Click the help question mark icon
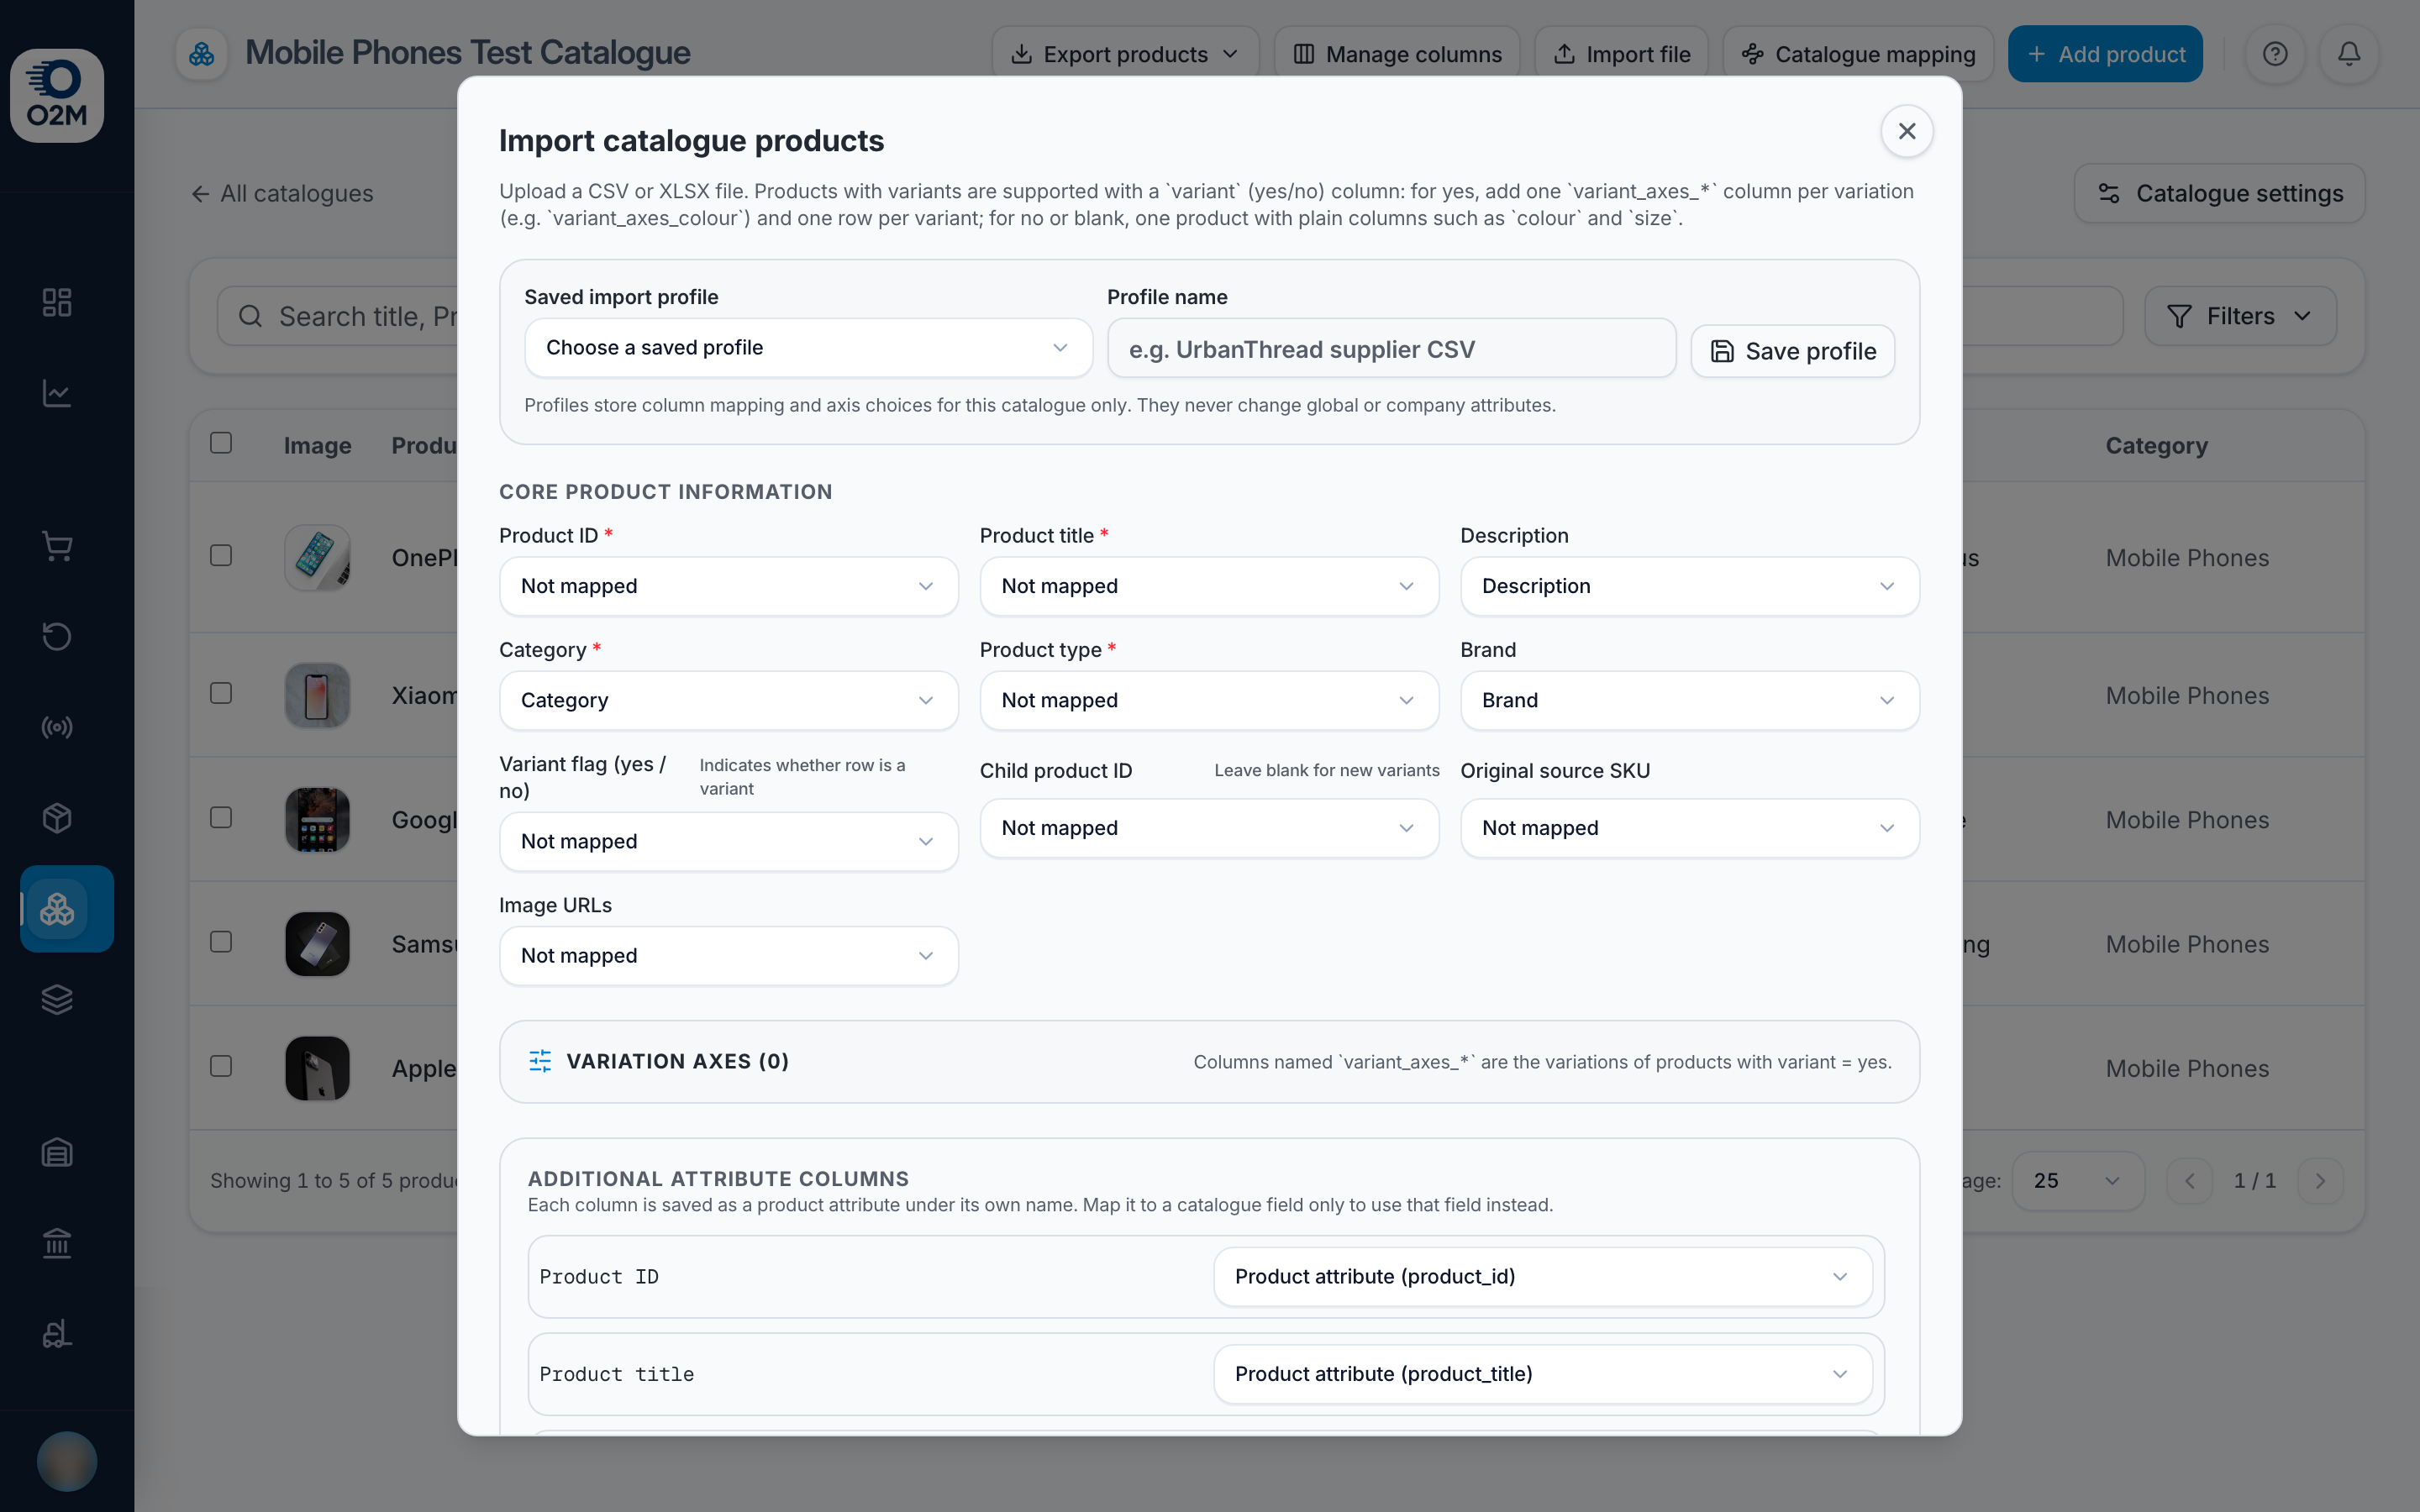 tap(2275, 54)
